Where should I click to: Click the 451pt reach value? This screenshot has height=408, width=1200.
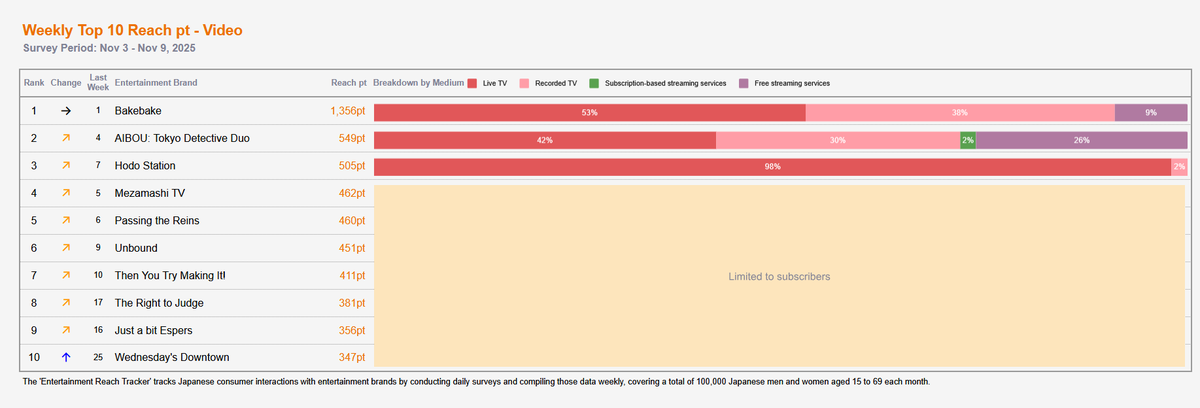(x=352, y=248)
